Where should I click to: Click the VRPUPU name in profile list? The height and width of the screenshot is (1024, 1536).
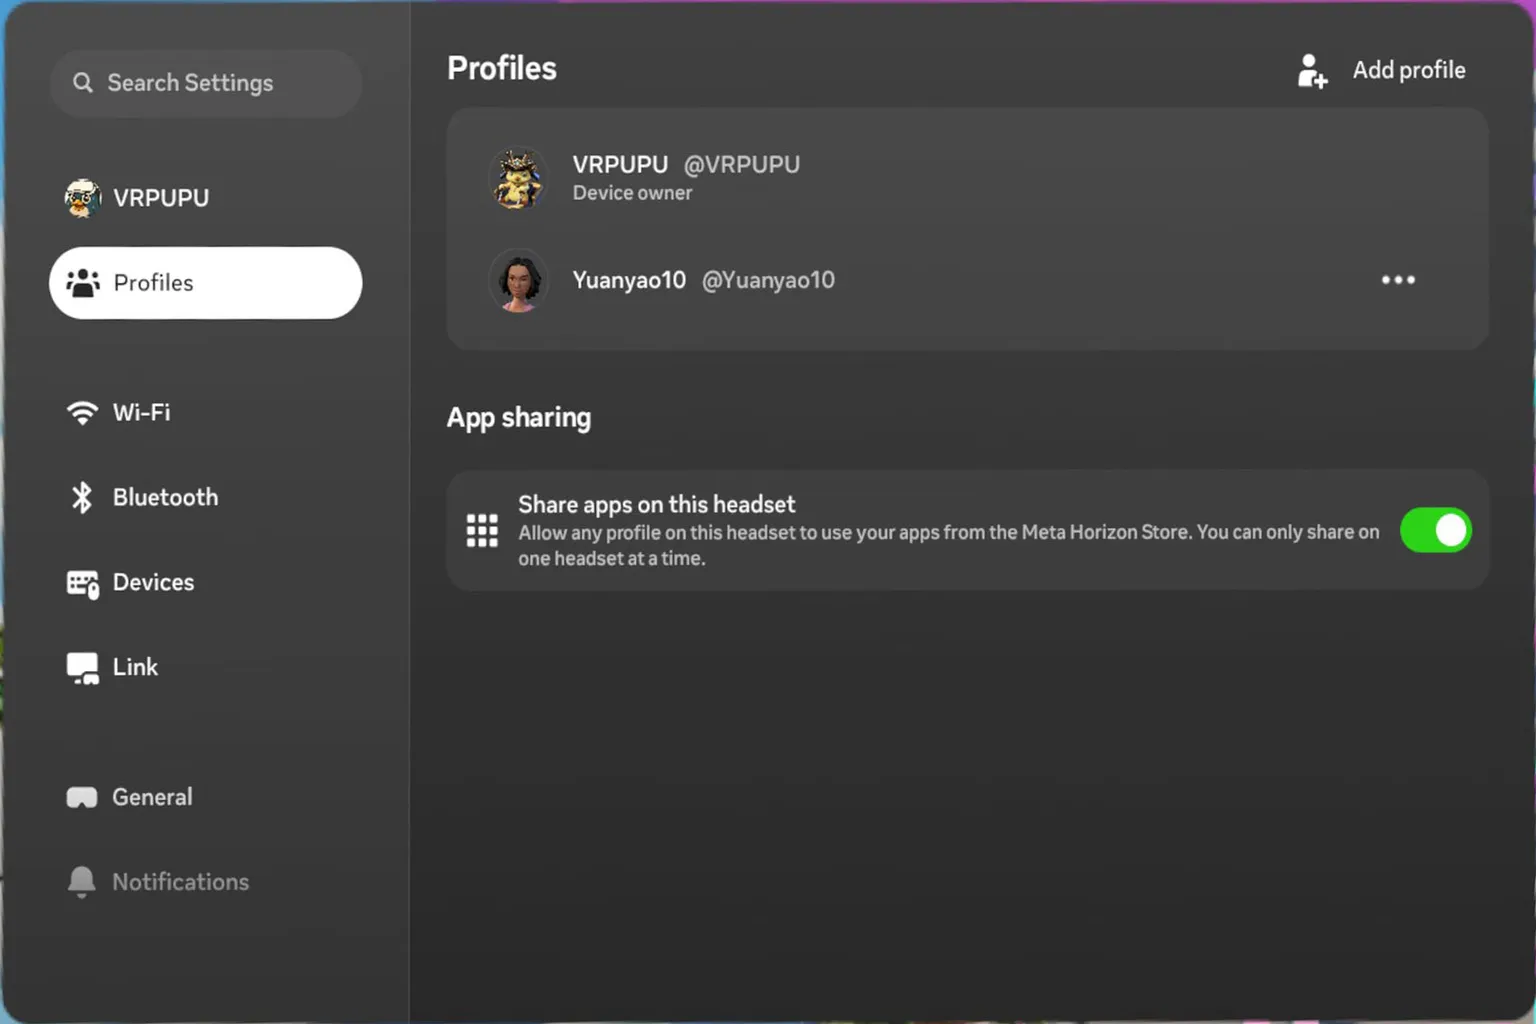620,164
